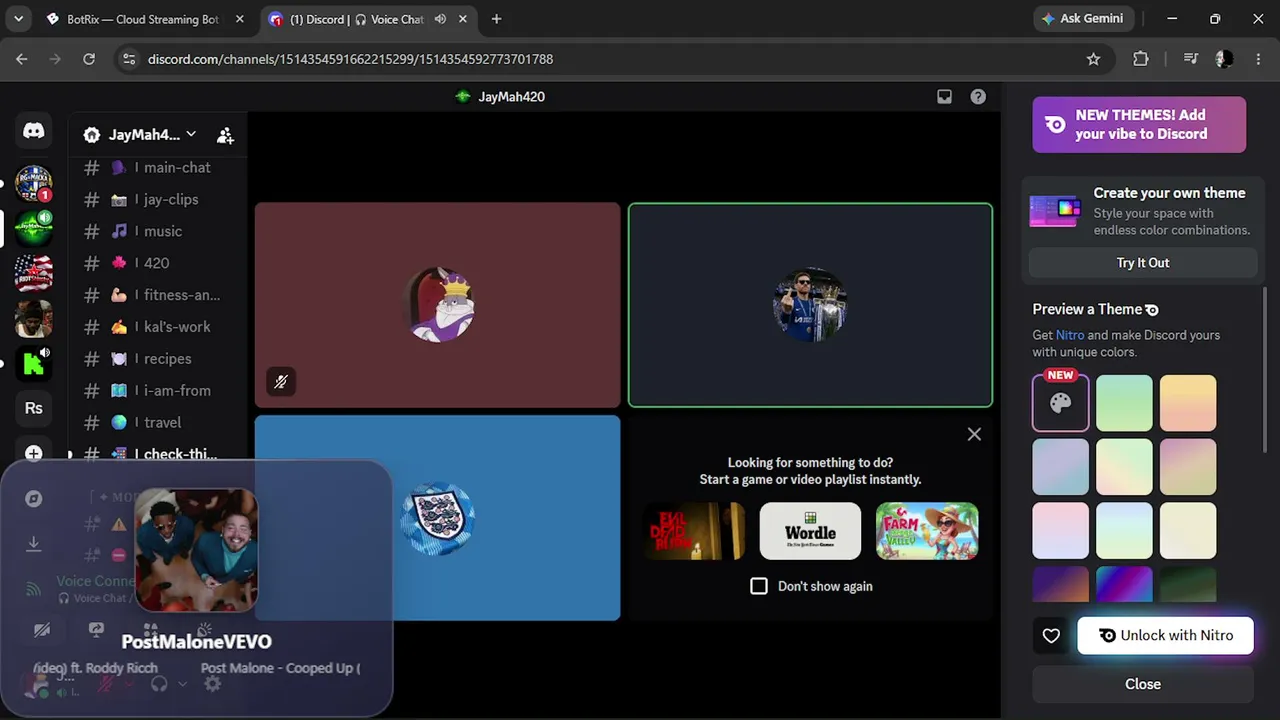1280x720 pixels.
Task: Open user settings gear icon
Action: coord(212,684)
